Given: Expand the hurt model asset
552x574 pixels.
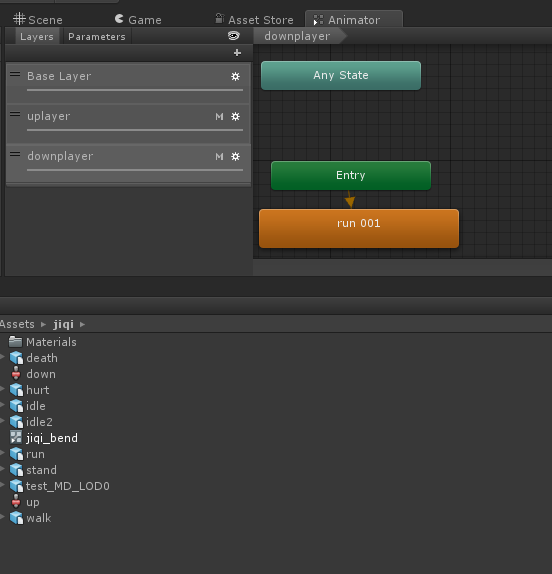Looking at the screenshot, I should click(x=2, y=389).
